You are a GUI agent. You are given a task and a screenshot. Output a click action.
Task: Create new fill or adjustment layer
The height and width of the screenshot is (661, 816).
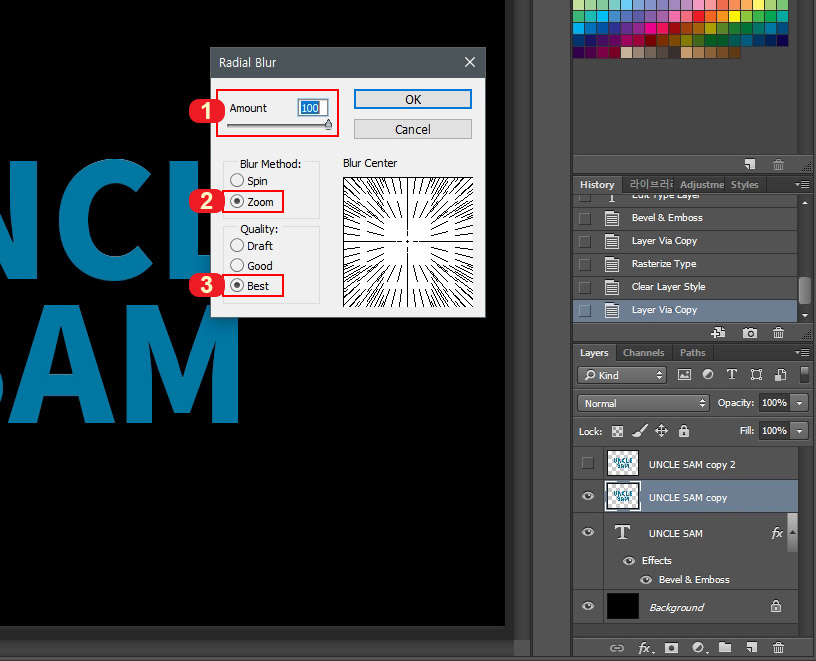coord(698,647)
